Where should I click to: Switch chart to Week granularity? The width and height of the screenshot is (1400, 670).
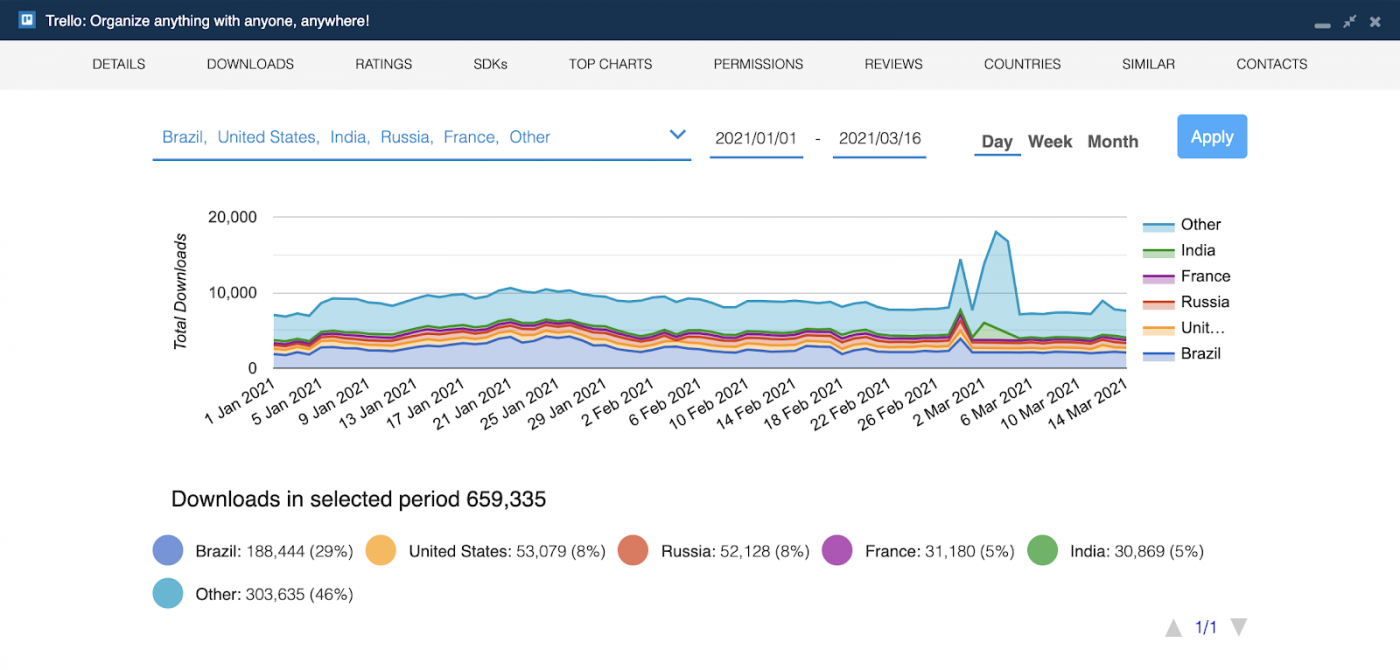click(1050, 142)
